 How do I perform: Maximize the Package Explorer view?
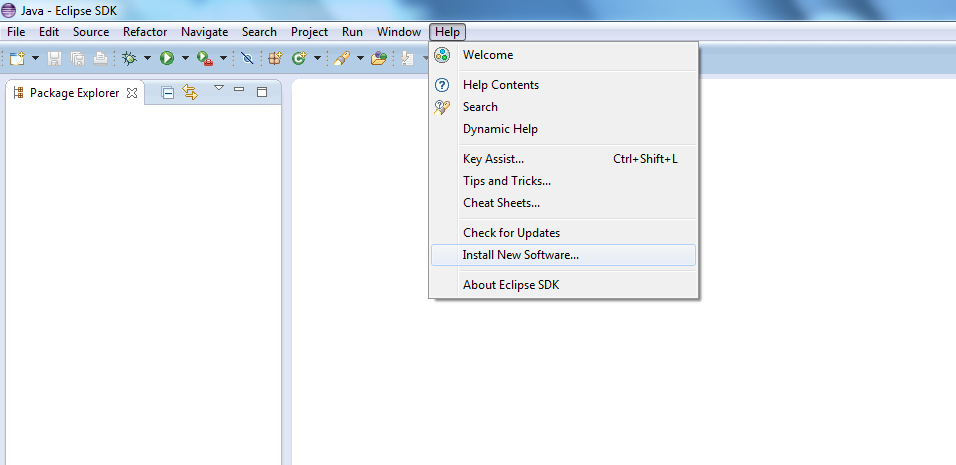(x=262, y=92)
